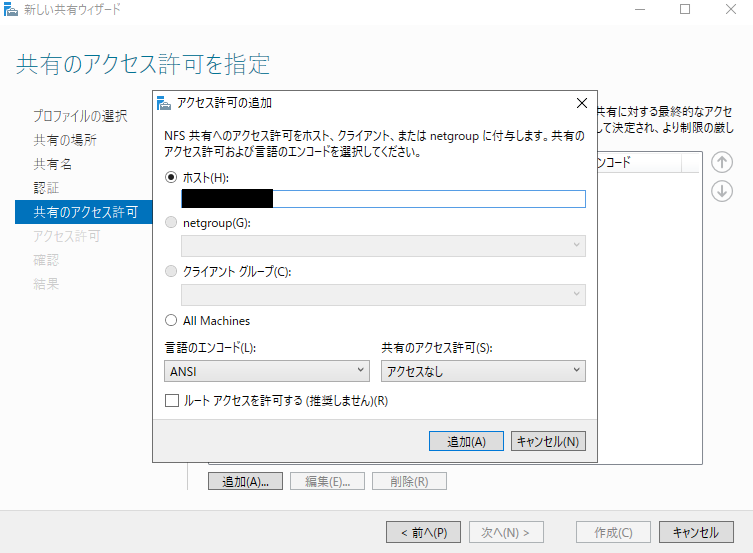Open the 言語のエンコード ANSI dropdown
Screen dimensions: 753x553
click(x=267, y=371)
